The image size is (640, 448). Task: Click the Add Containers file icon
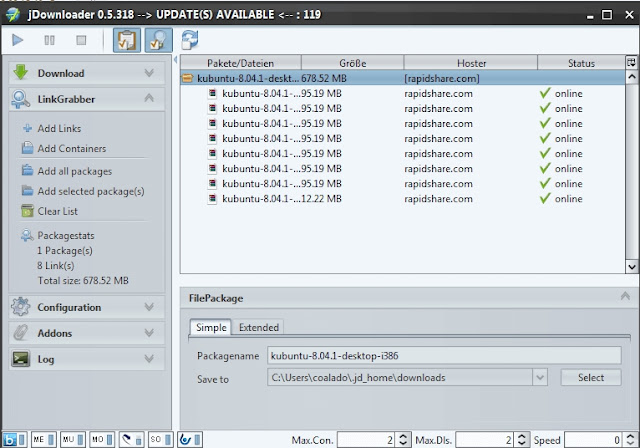click(27, 148)
